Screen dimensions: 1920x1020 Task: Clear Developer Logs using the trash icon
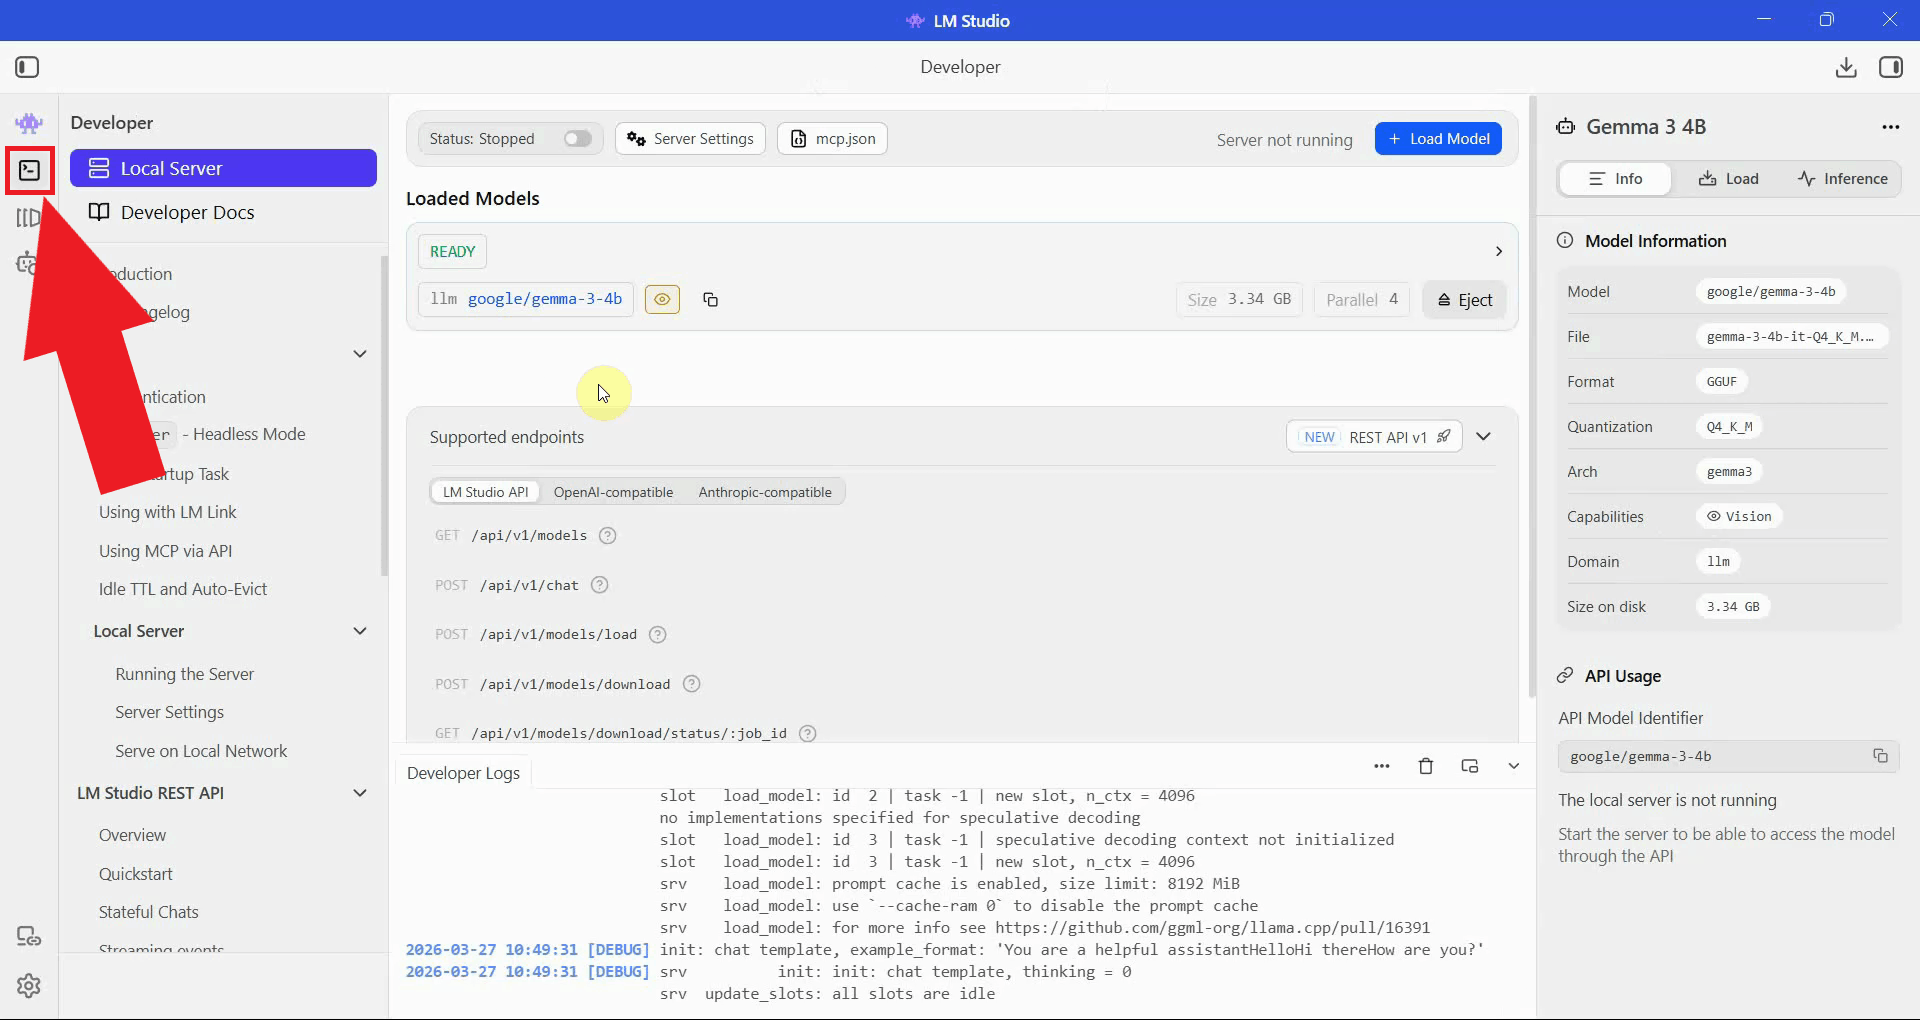coord(1426,766)
